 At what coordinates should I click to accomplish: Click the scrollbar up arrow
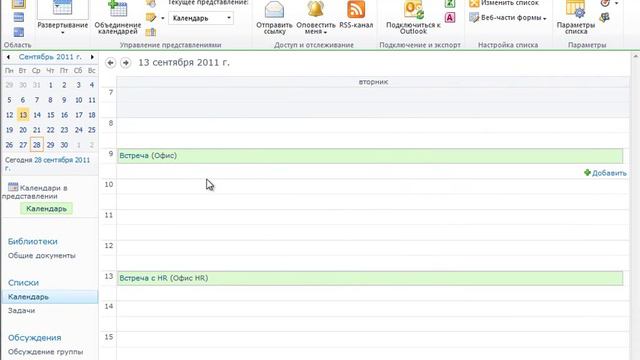(x=636, y=56)
